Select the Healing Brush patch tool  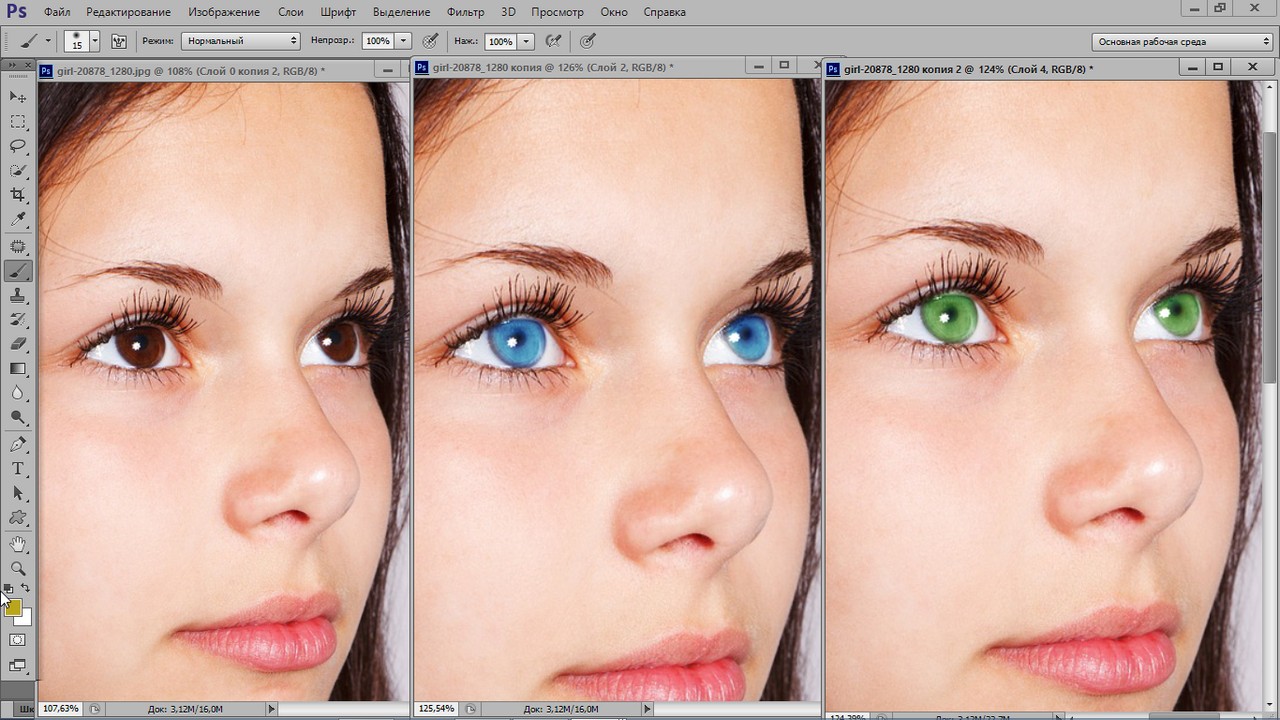coord(18,246)
